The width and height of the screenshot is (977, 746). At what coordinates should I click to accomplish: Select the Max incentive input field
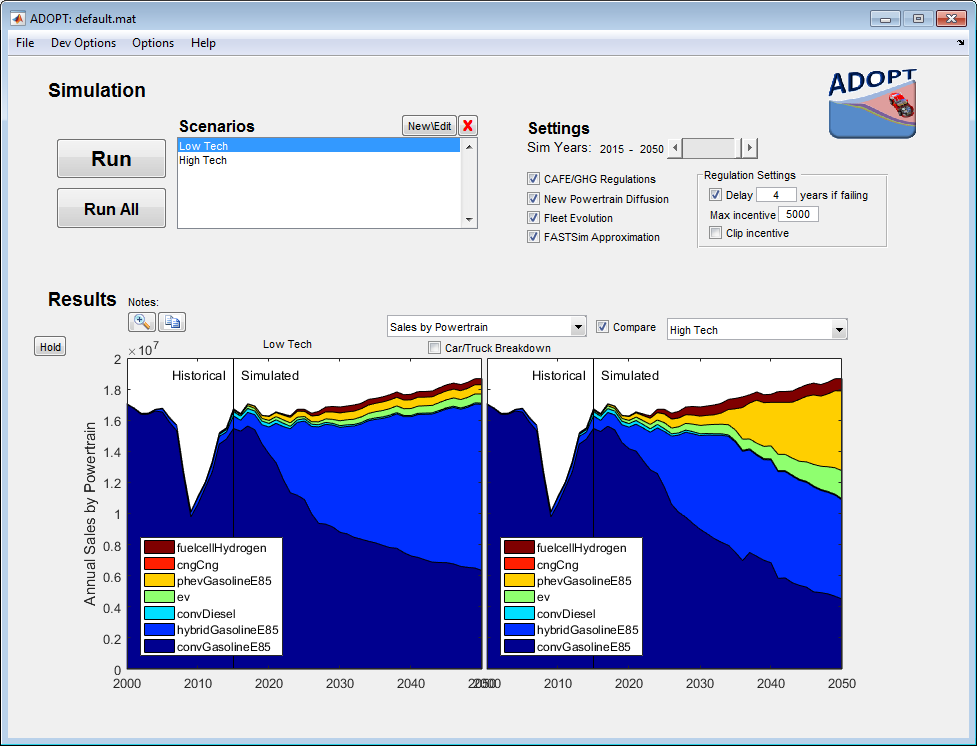(800, 214)
